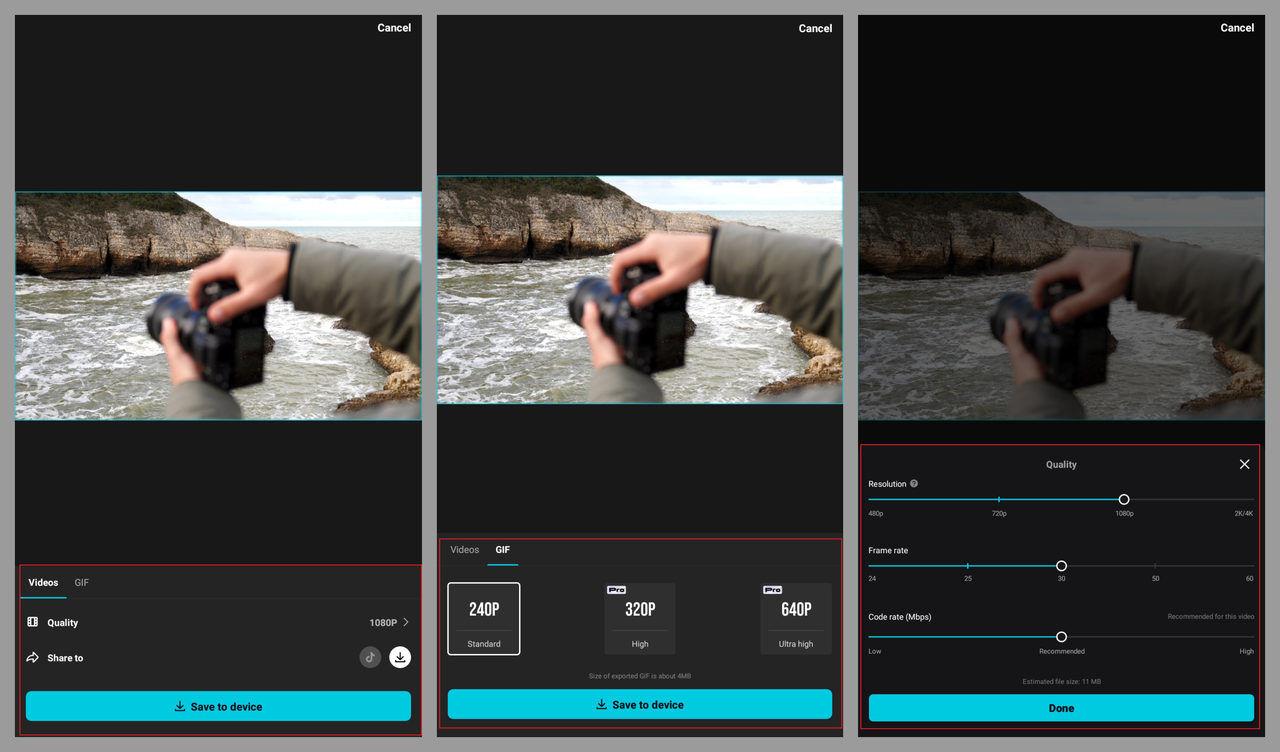The width and height of the screenshot is (1280, 752).
Task: Close the Quality settings panel with the X
Action: [1244, 464]
